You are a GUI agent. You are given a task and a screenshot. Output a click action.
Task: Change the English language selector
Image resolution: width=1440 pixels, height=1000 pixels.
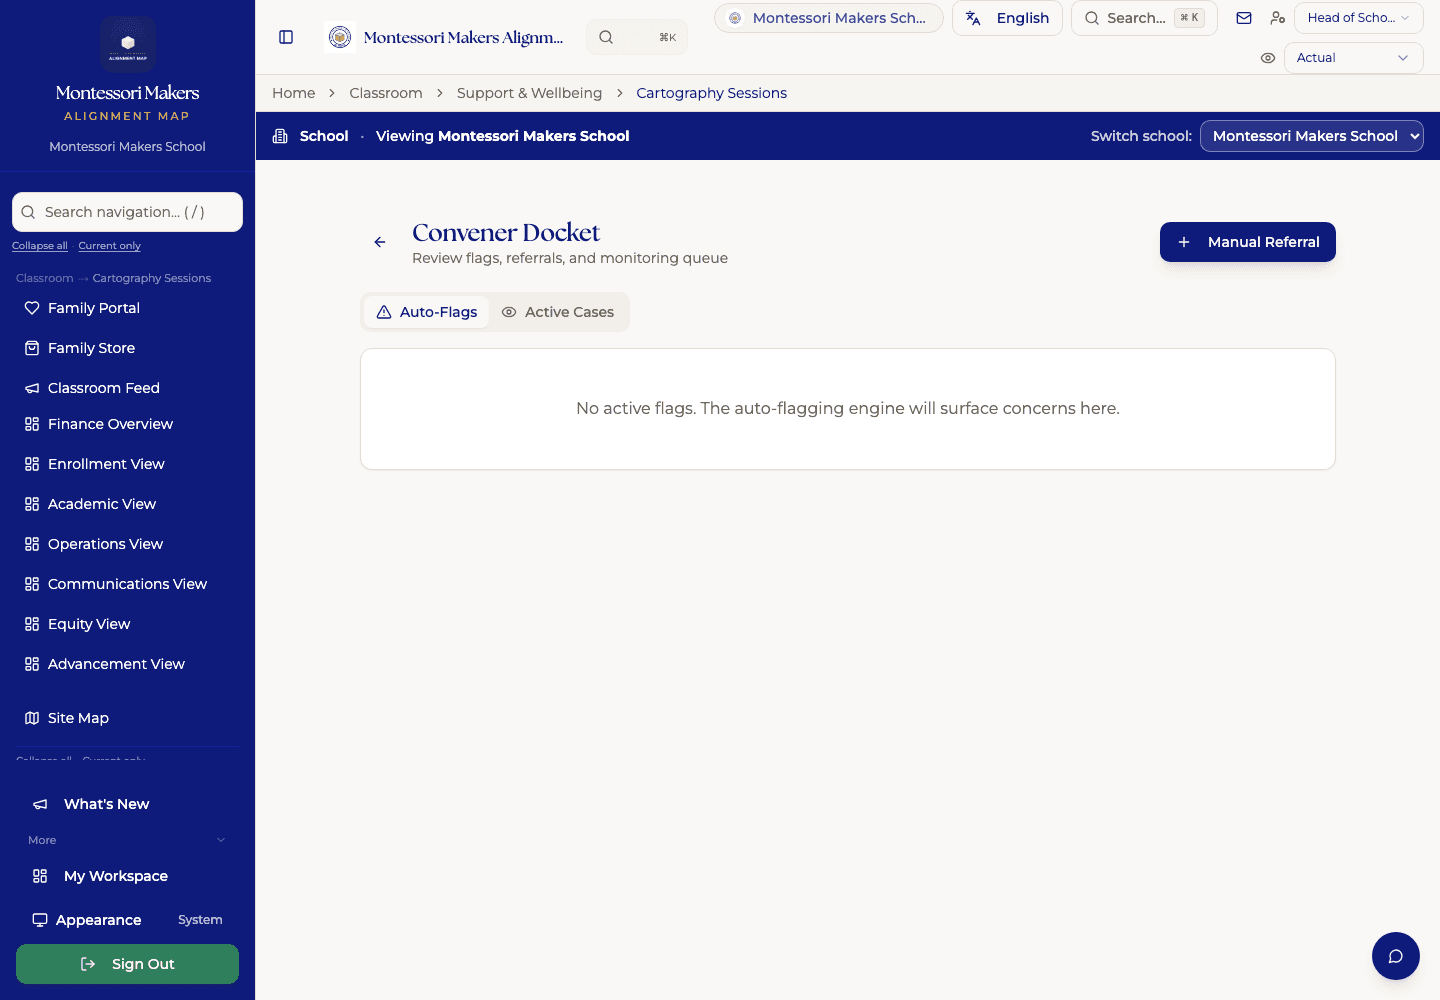click(x=1007, y=18)
